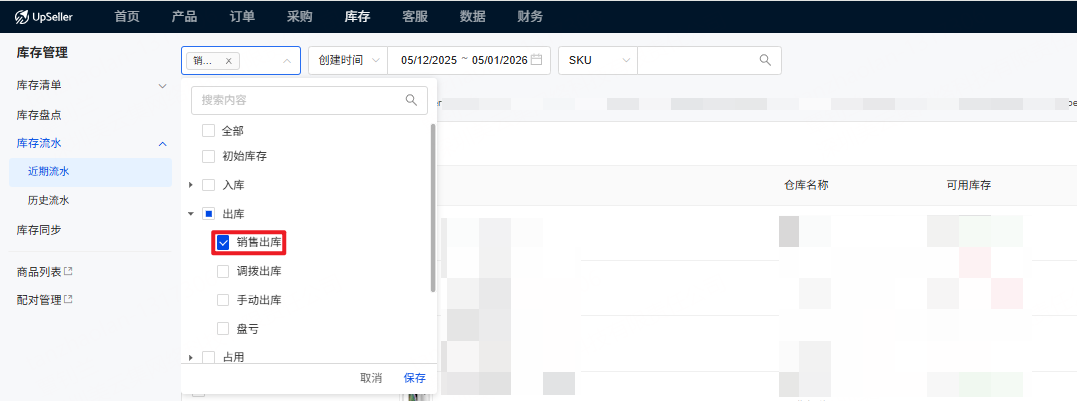Click the 保存 button
1077x401 pixels.
point(414,378)
